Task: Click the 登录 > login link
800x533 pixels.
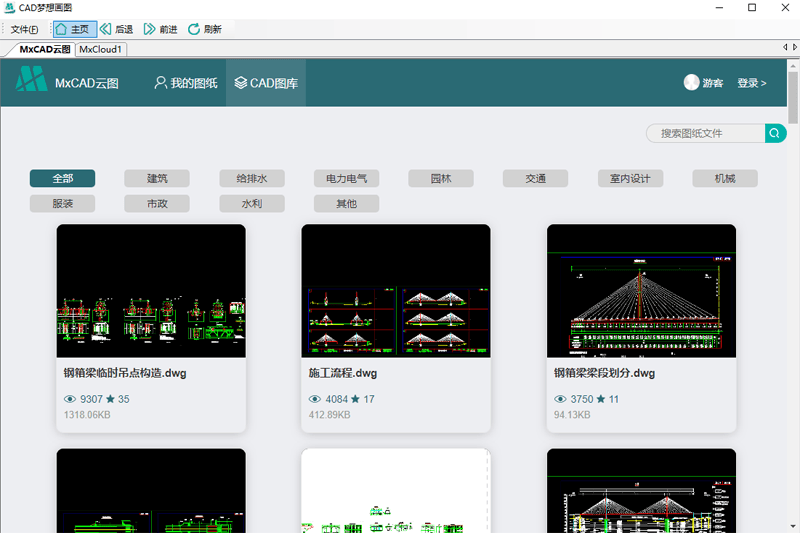Action: click(751, 83)
